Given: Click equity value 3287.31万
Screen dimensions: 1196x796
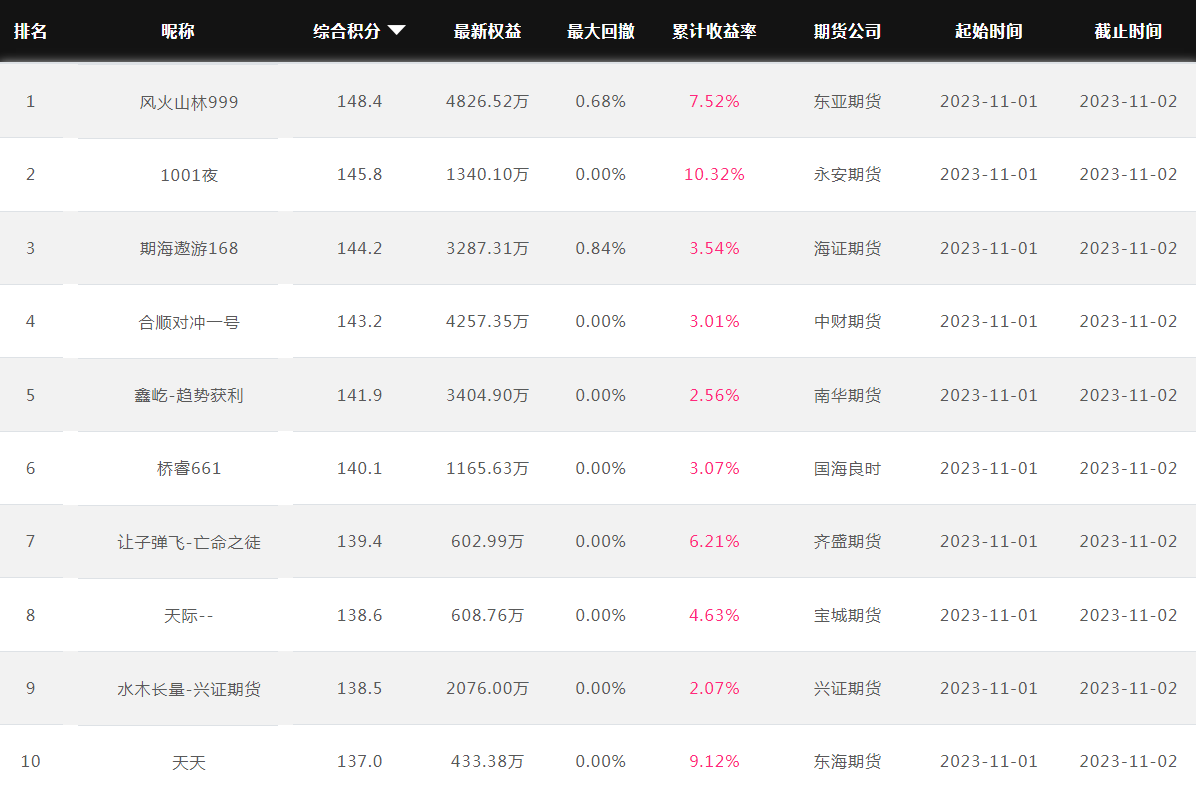Looking at the screenshot, I should (487, 249).
